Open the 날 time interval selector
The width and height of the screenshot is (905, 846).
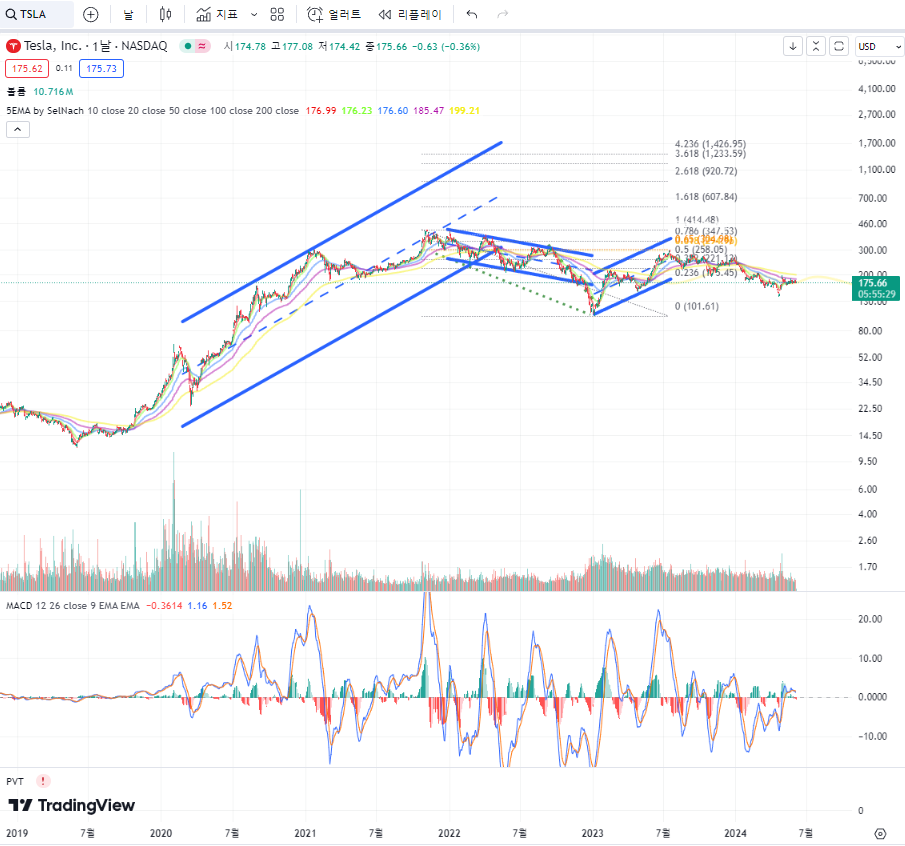(x=128, y=14)
